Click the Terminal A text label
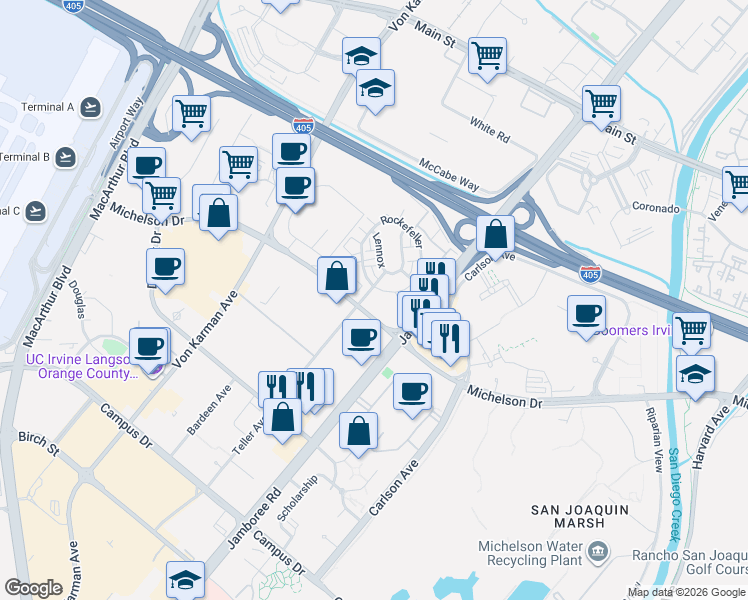 click(48, 107)
